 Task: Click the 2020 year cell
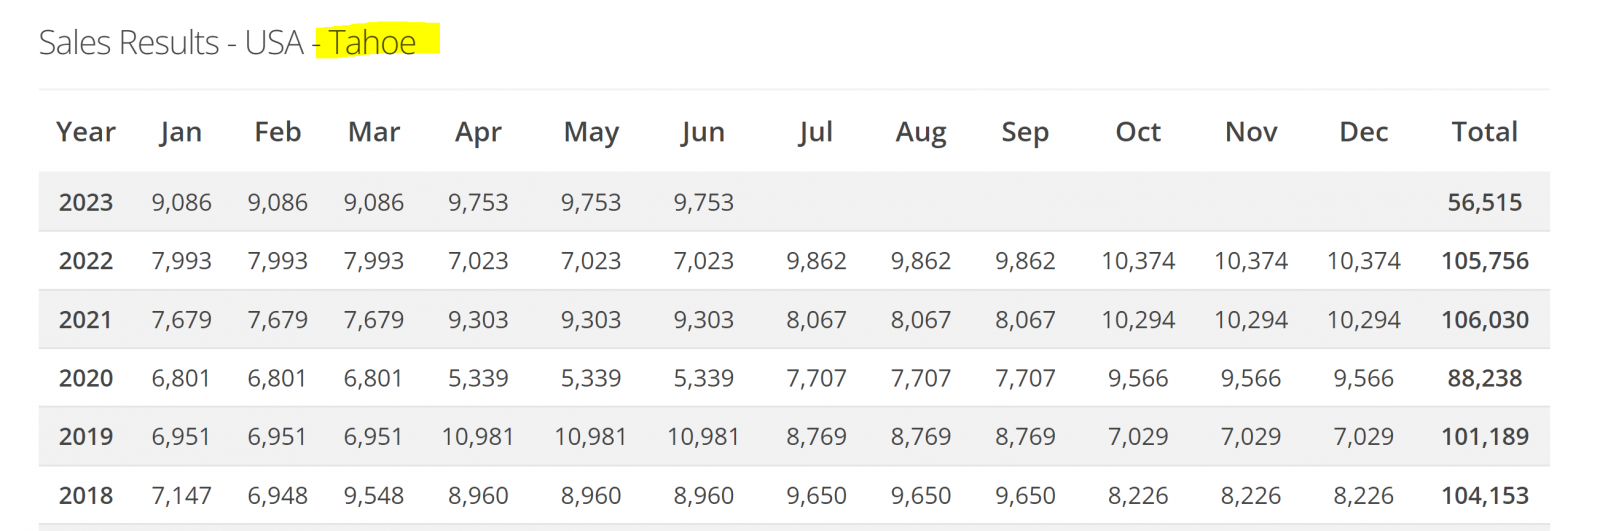(86, 378)
